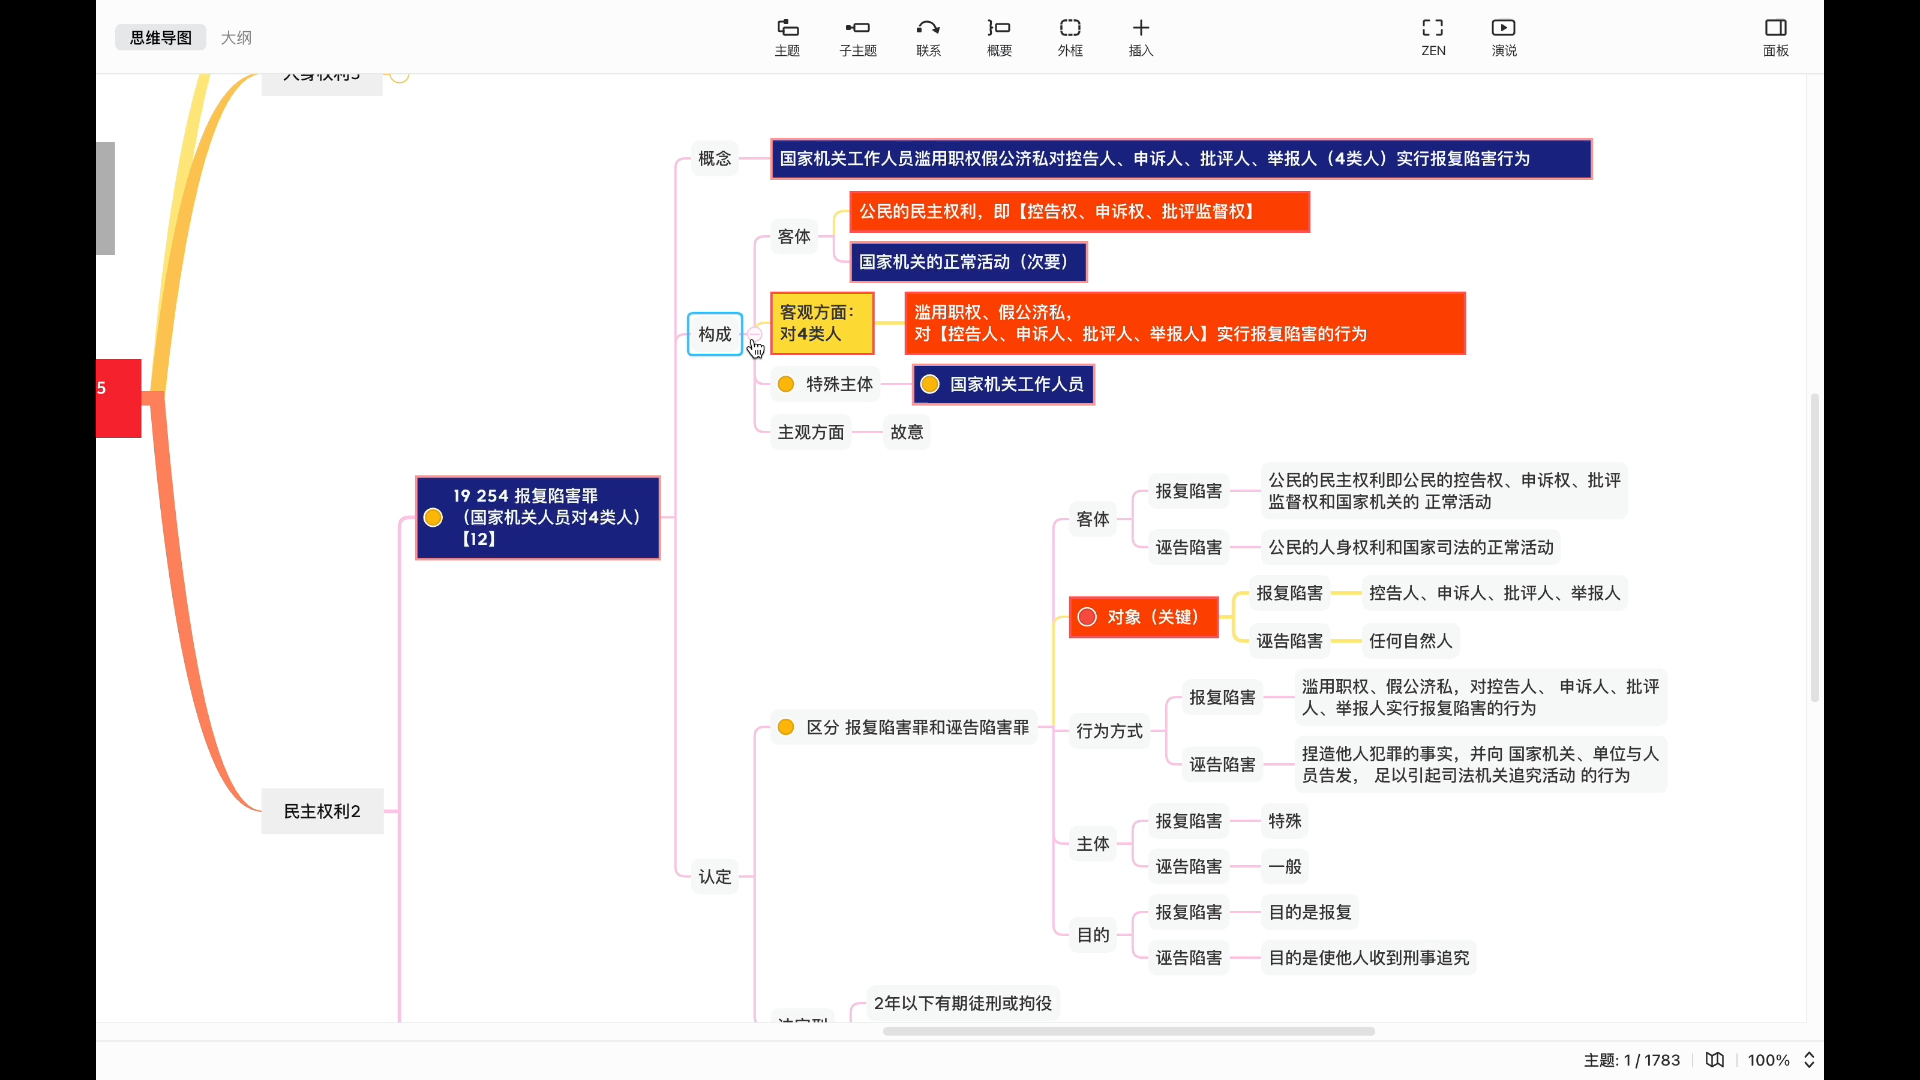Switch to 思维导图 mind map tab
This screenshot has width=1920, height=1080.
(160, 37)
